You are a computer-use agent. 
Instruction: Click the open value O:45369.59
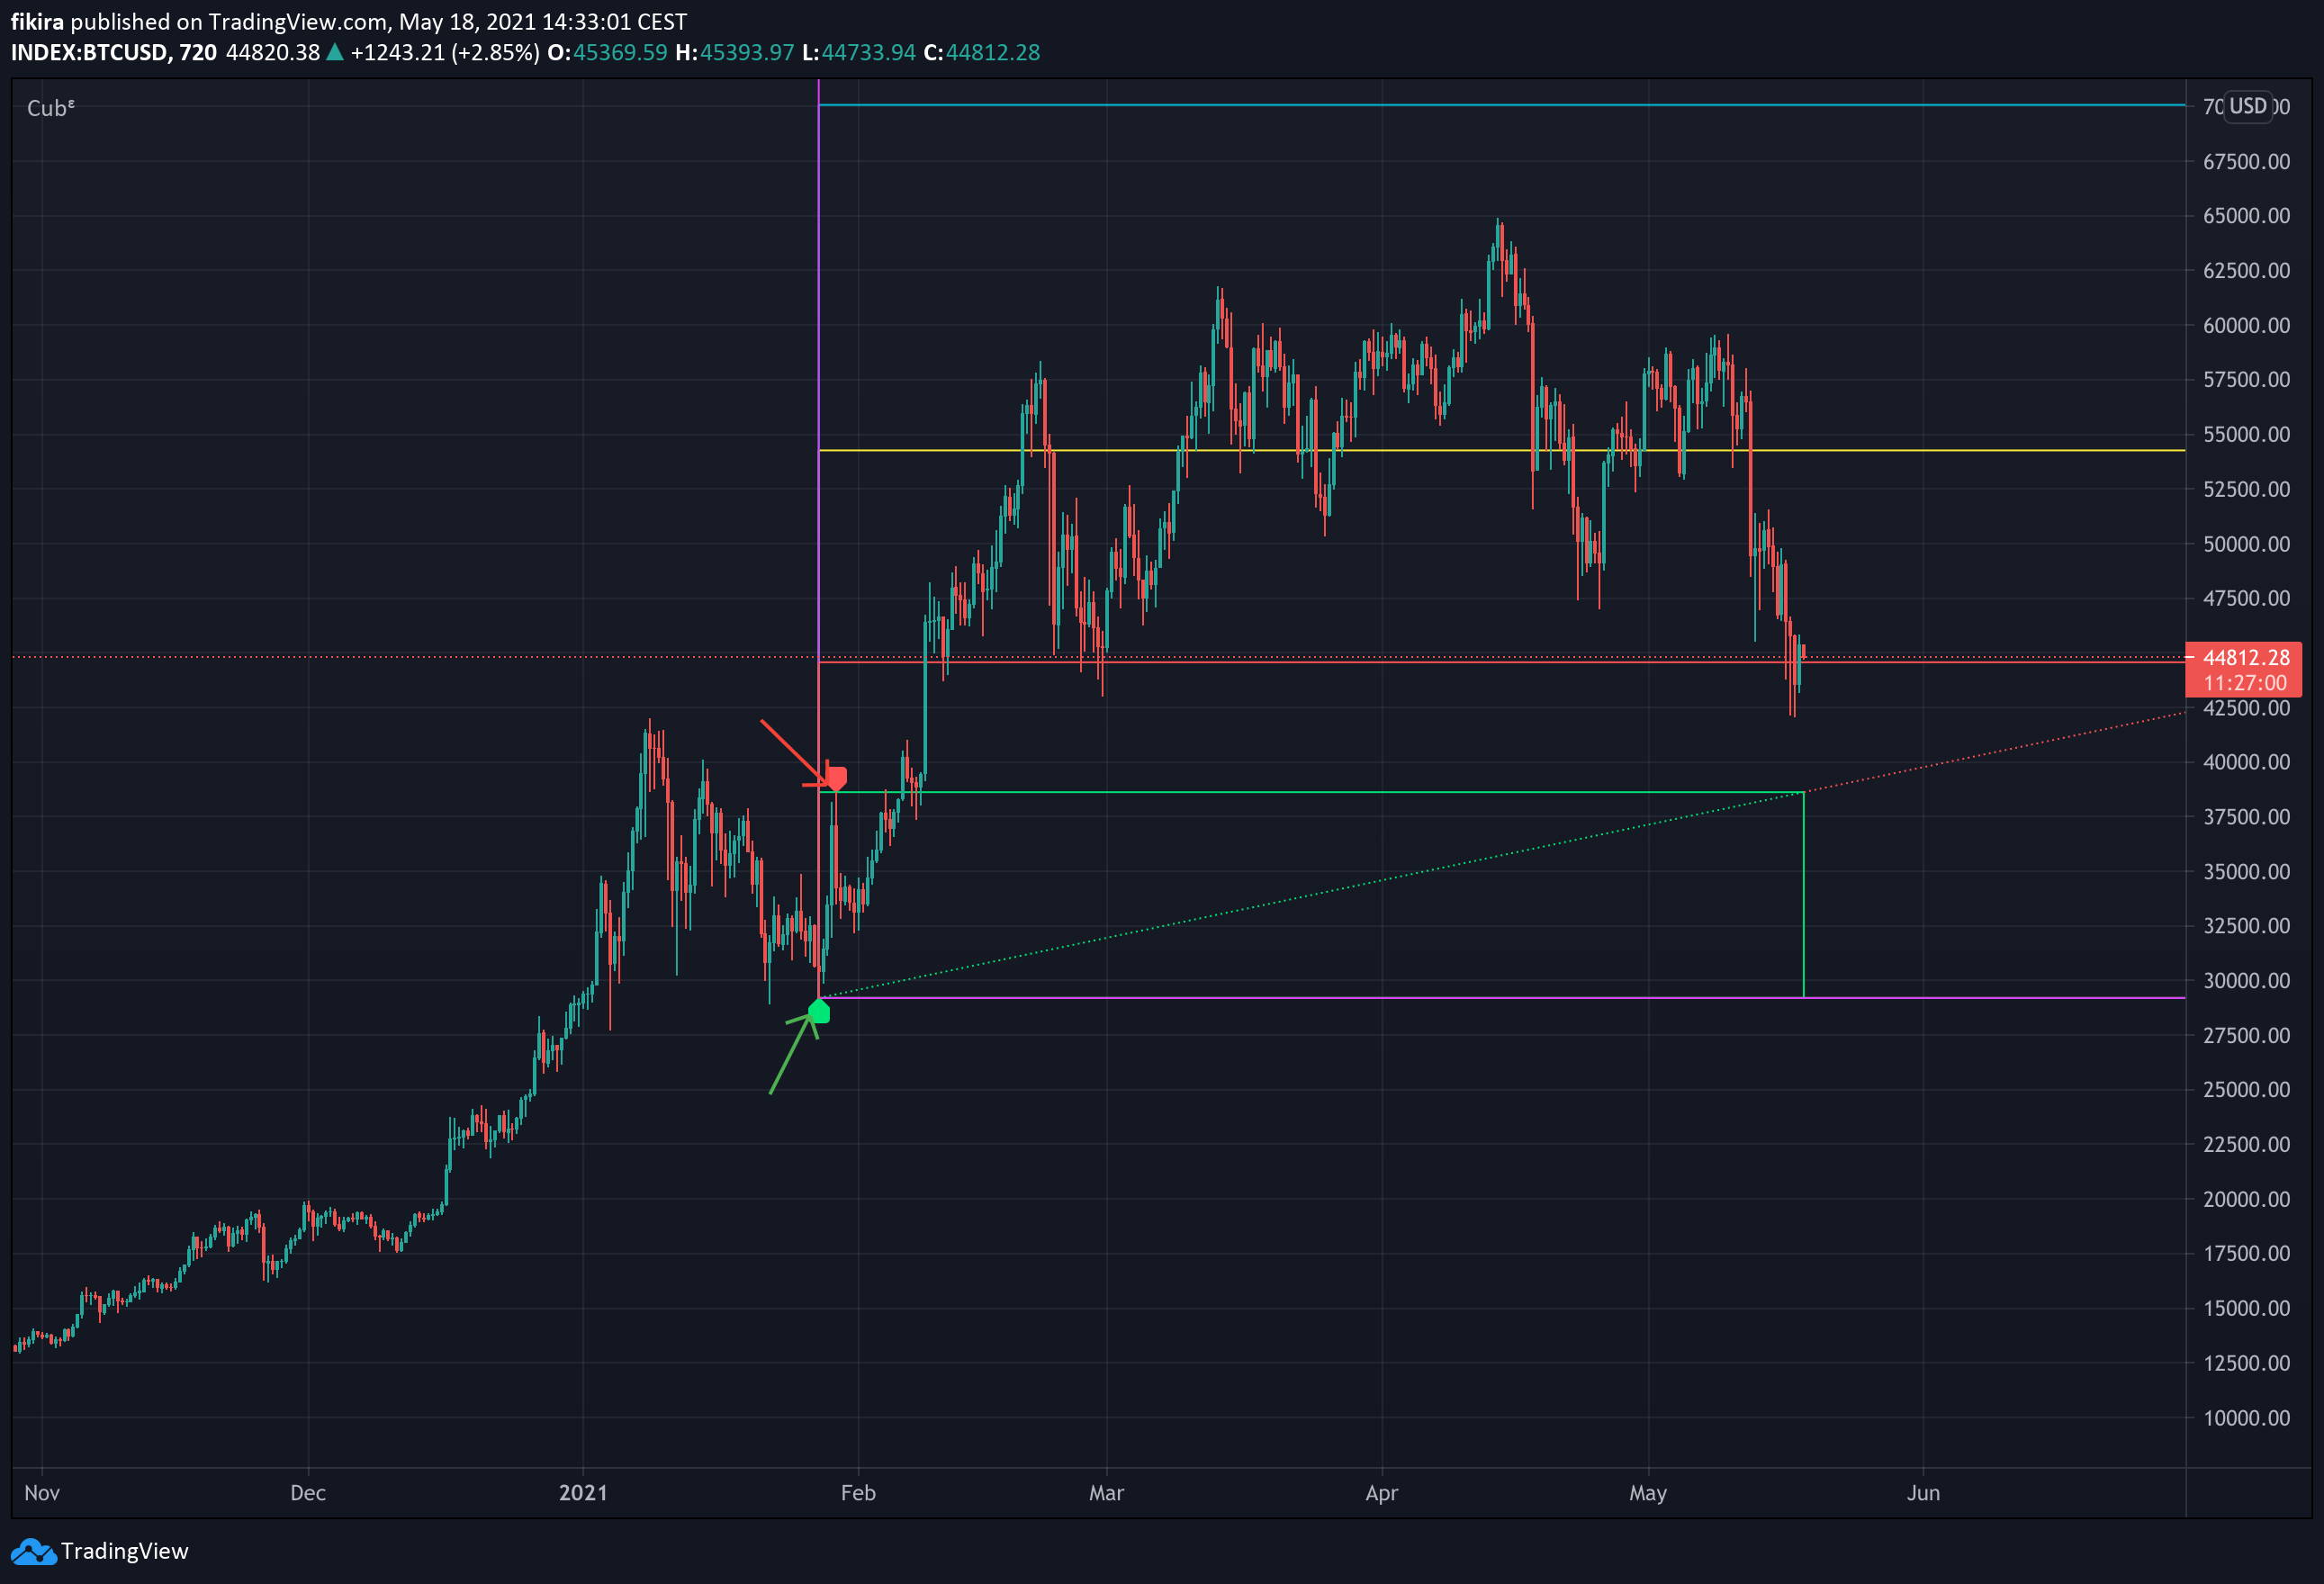tap(607, 52)
